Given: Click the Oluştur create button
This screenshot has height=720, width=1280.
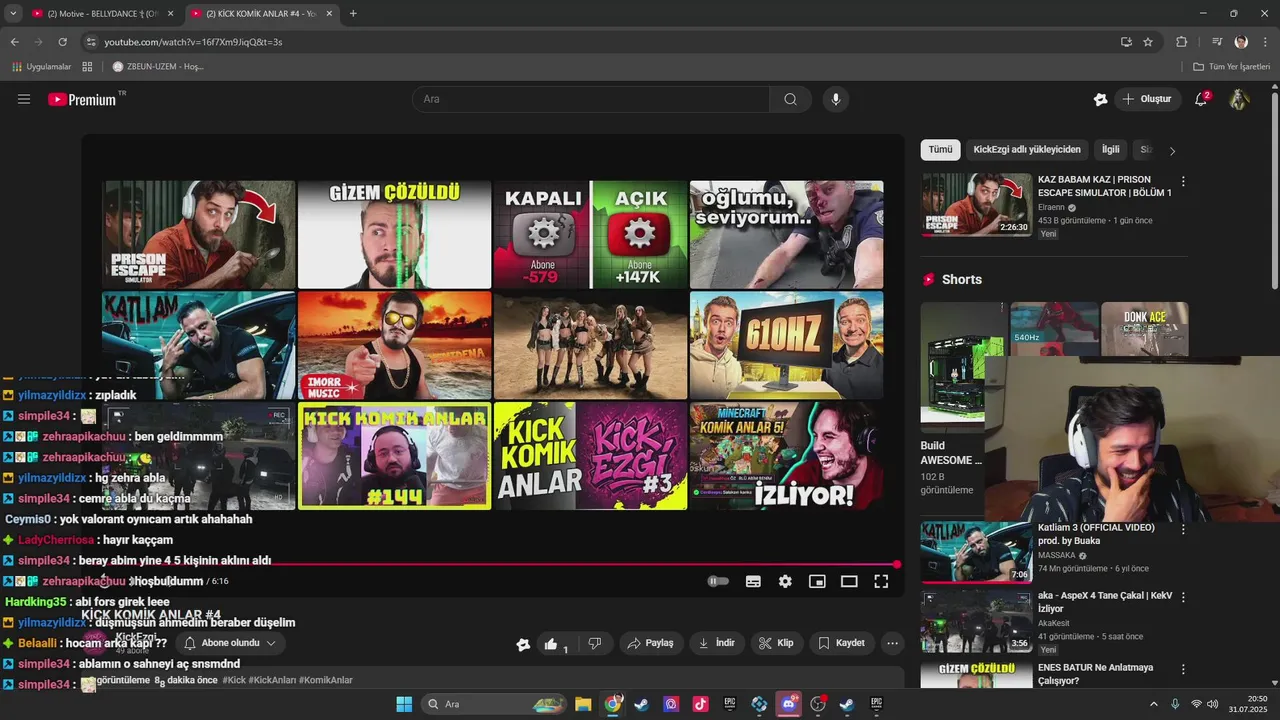Looking at the screenshot, I should tap(1147, 99).
